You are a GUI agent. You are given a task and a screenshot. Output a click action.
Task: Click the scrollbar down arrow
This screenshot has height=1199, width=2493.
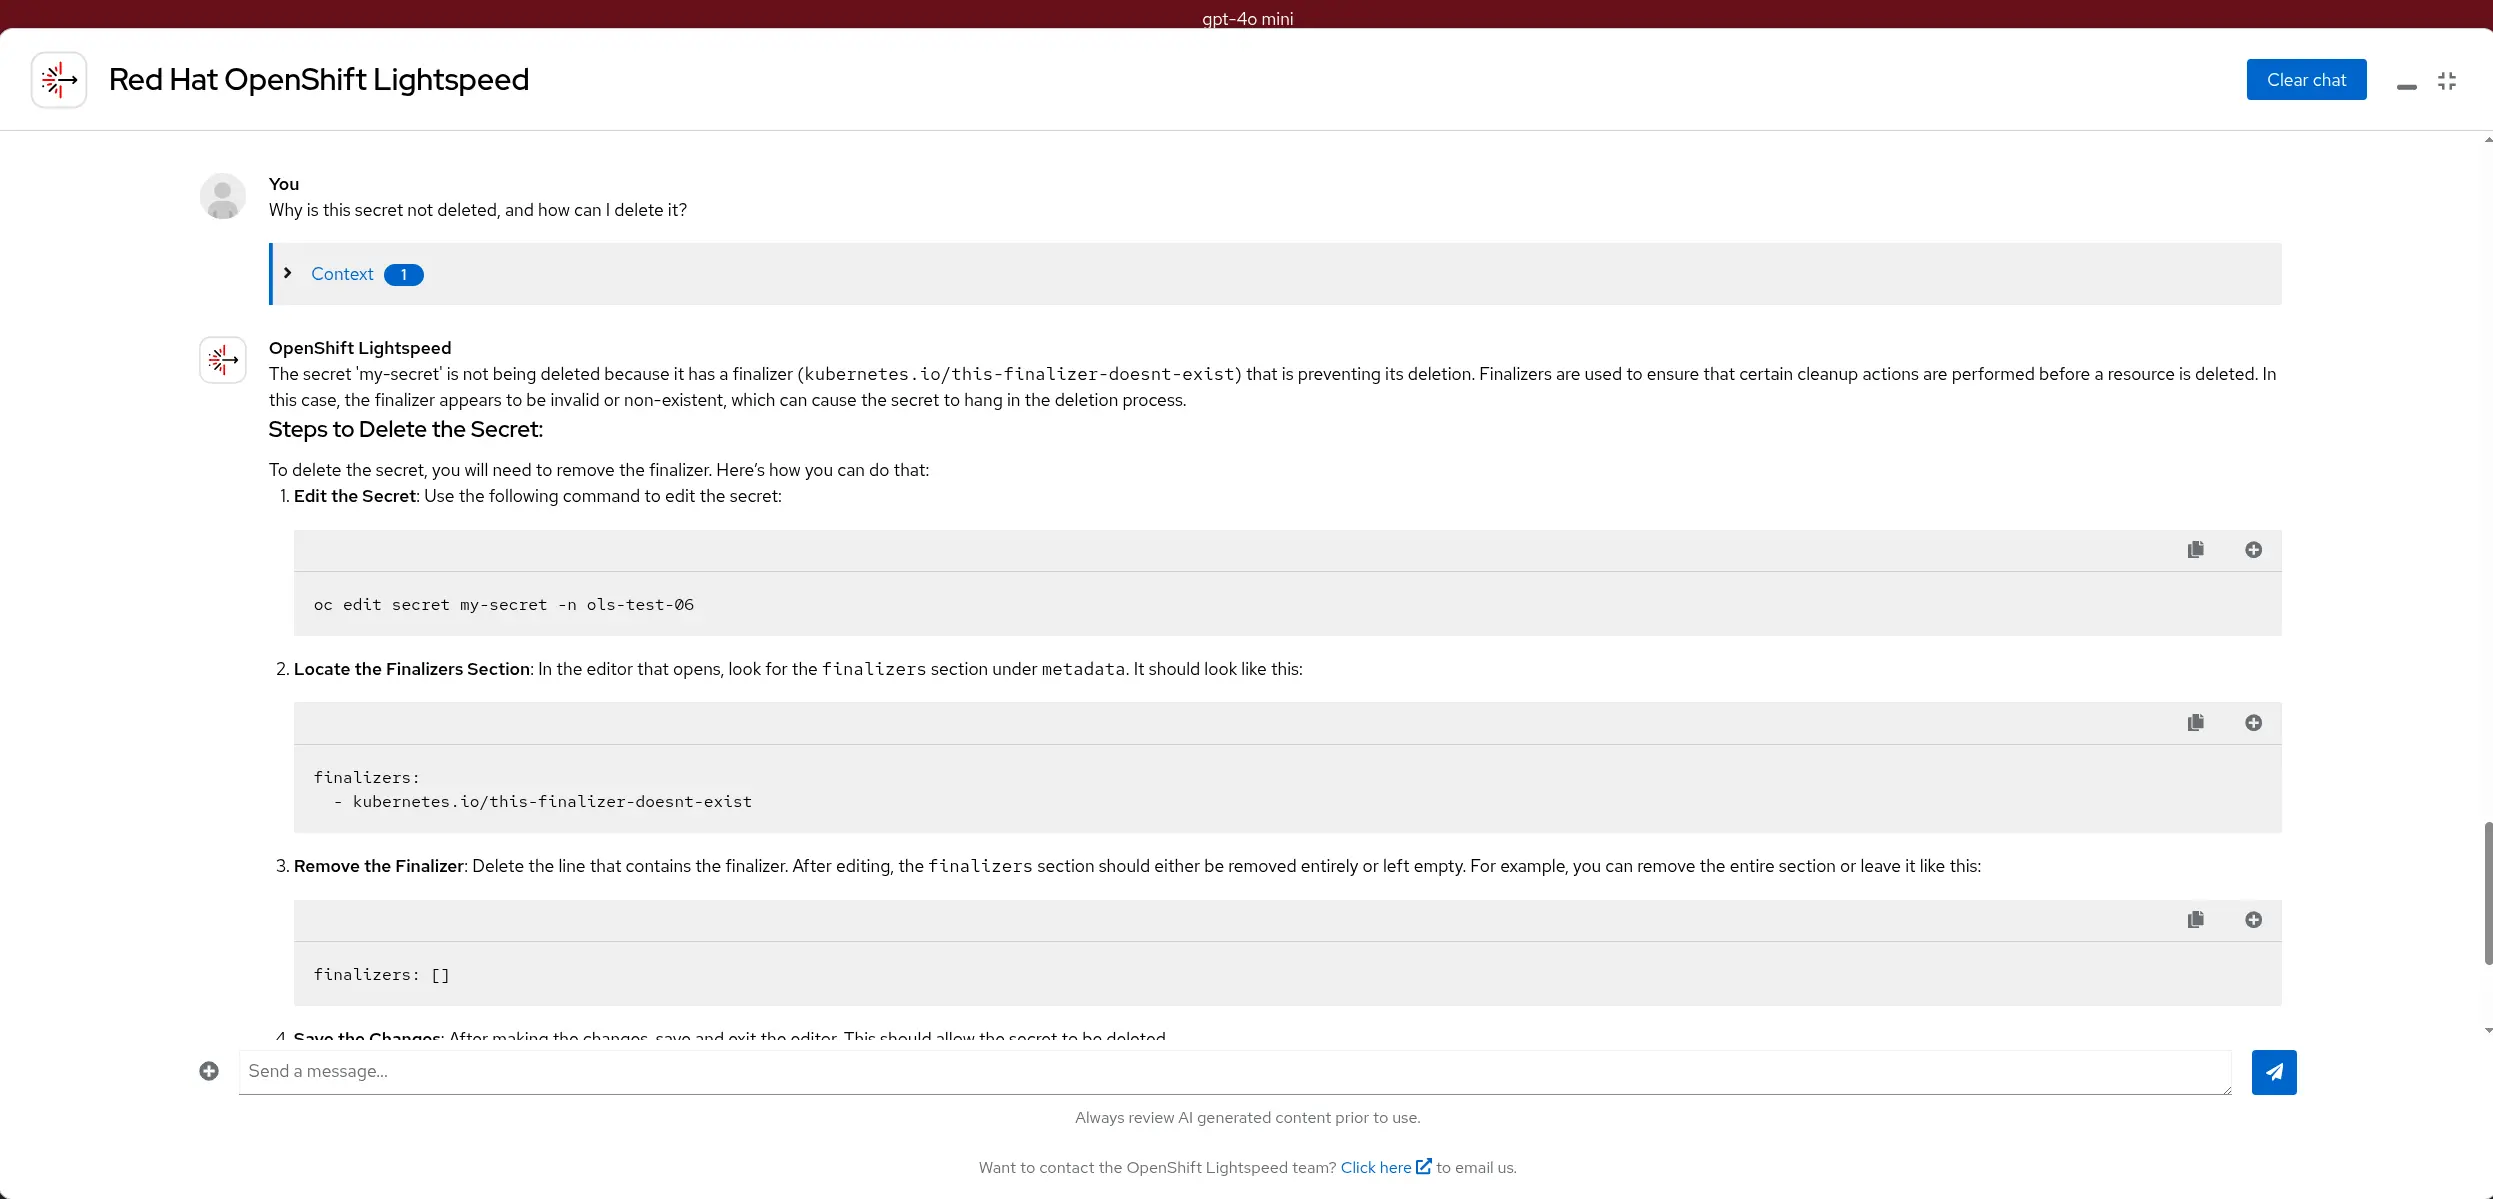[2488, 1031]
